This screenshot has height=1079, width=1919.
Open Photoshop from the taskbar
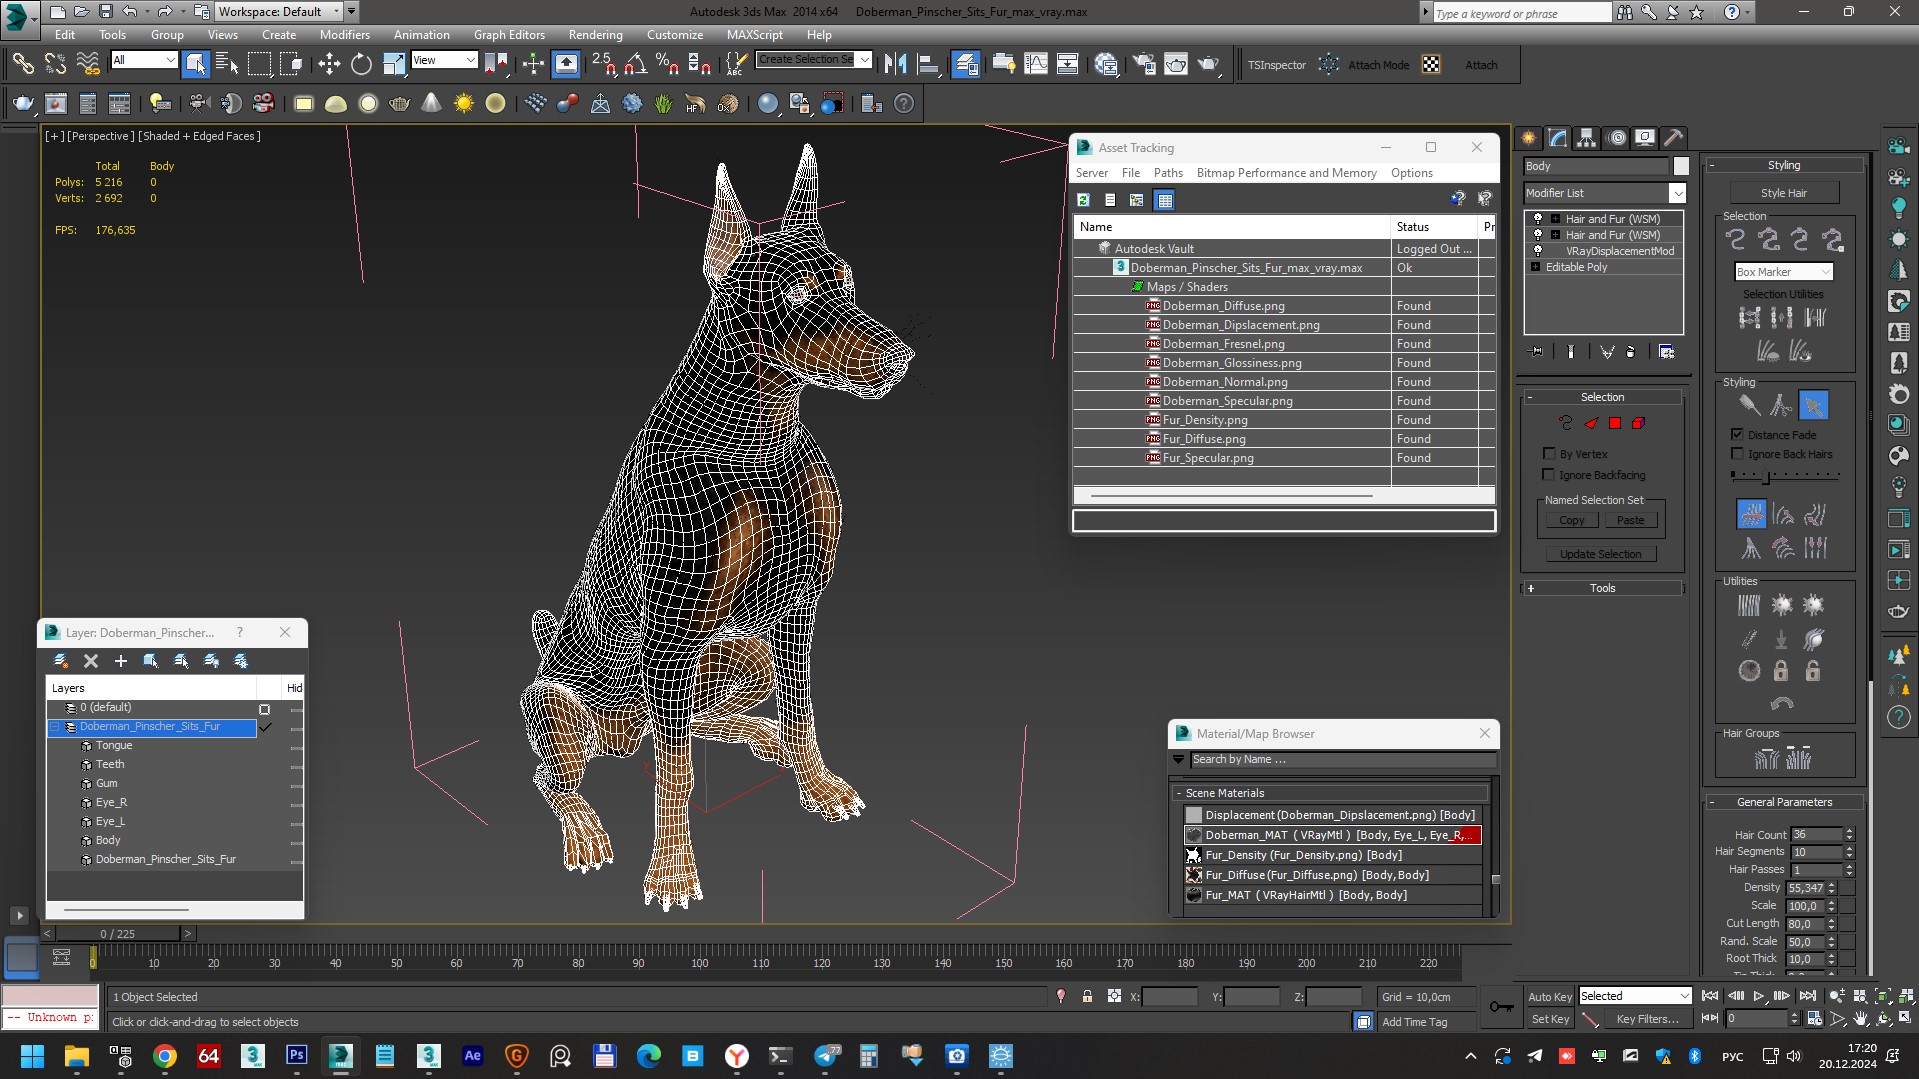coord(297,1056)
